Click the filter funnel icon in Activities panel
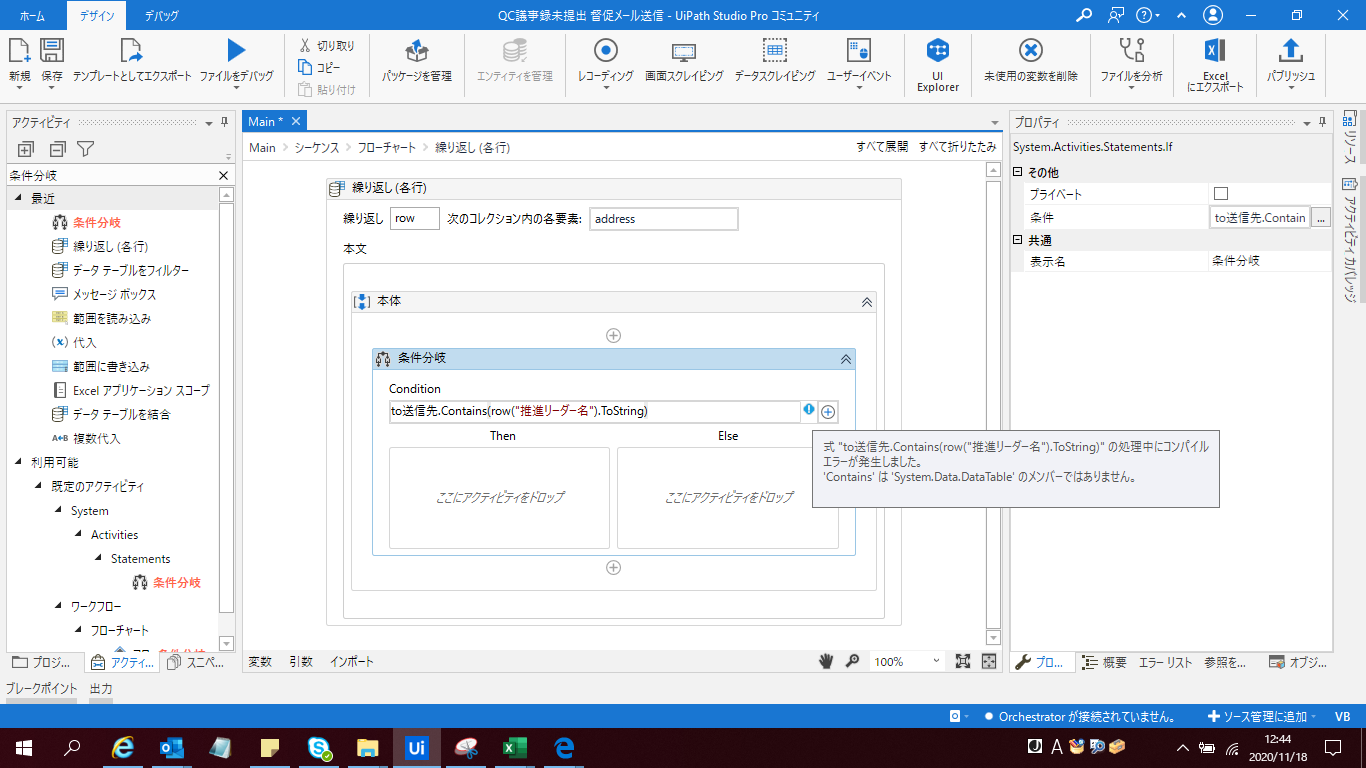This screenshot has width=1366, height=768. pyautogui.click(x=86, y=149)
